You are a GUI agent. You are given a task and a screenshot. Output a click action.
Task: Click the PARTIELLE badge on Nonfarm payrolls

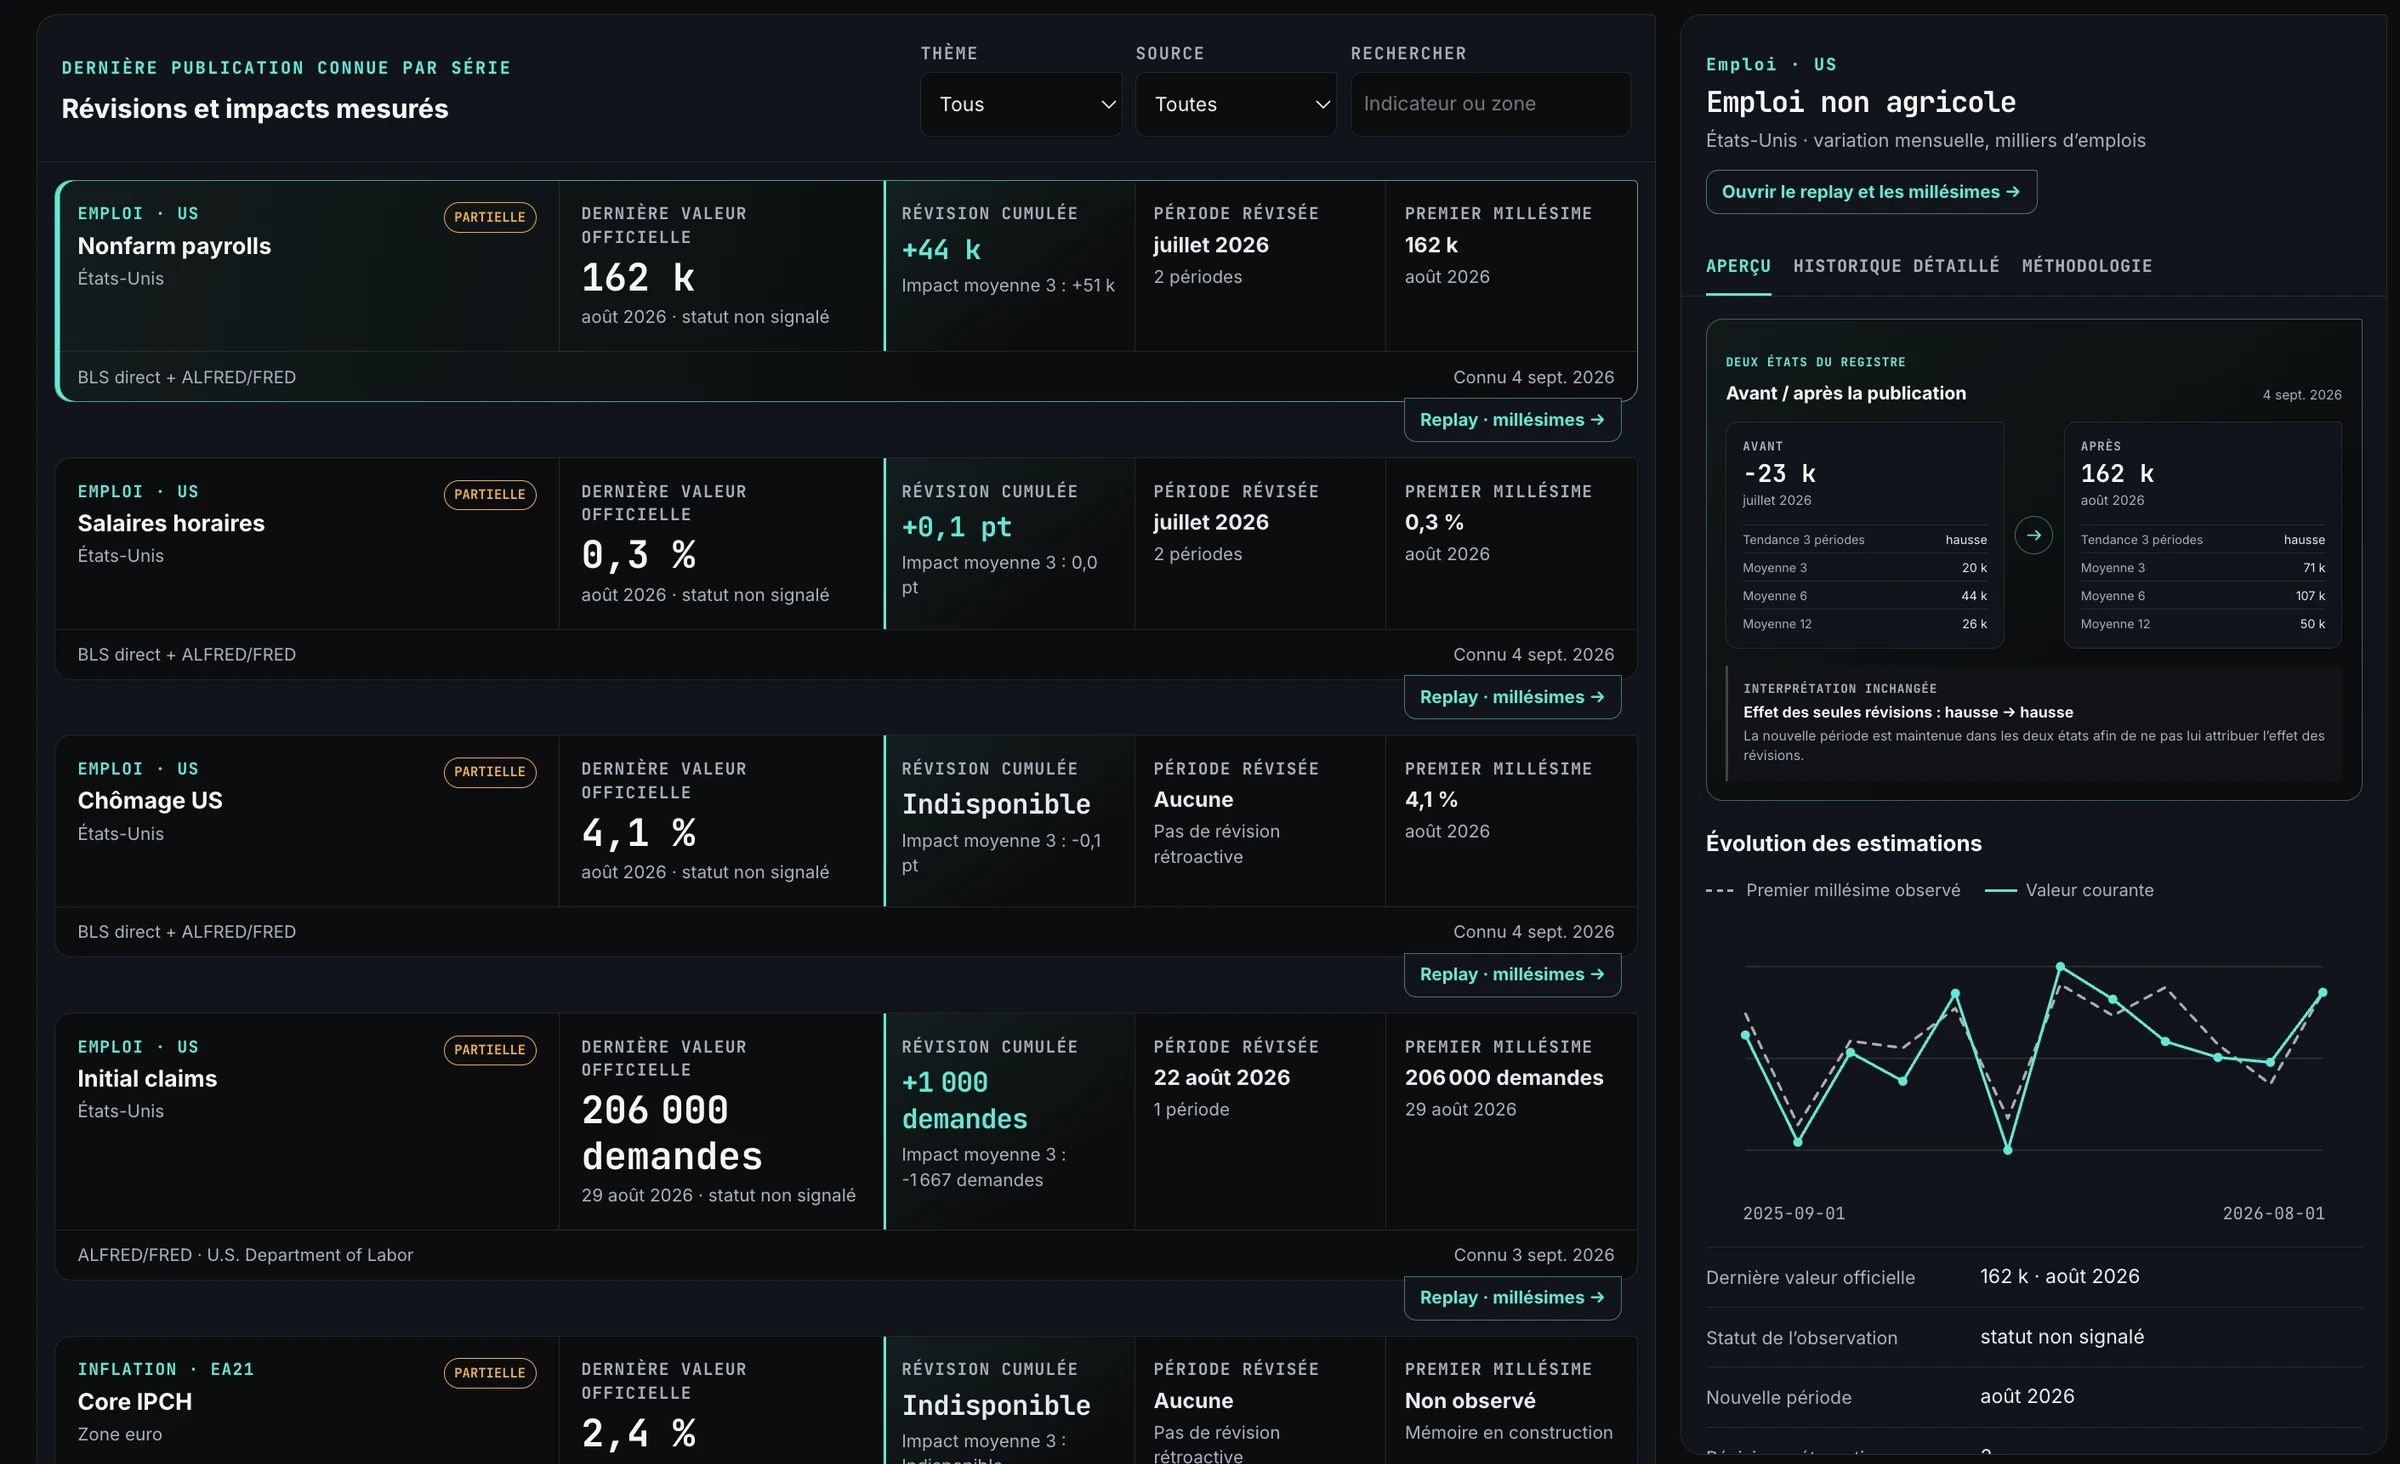(x=490, y=217)
